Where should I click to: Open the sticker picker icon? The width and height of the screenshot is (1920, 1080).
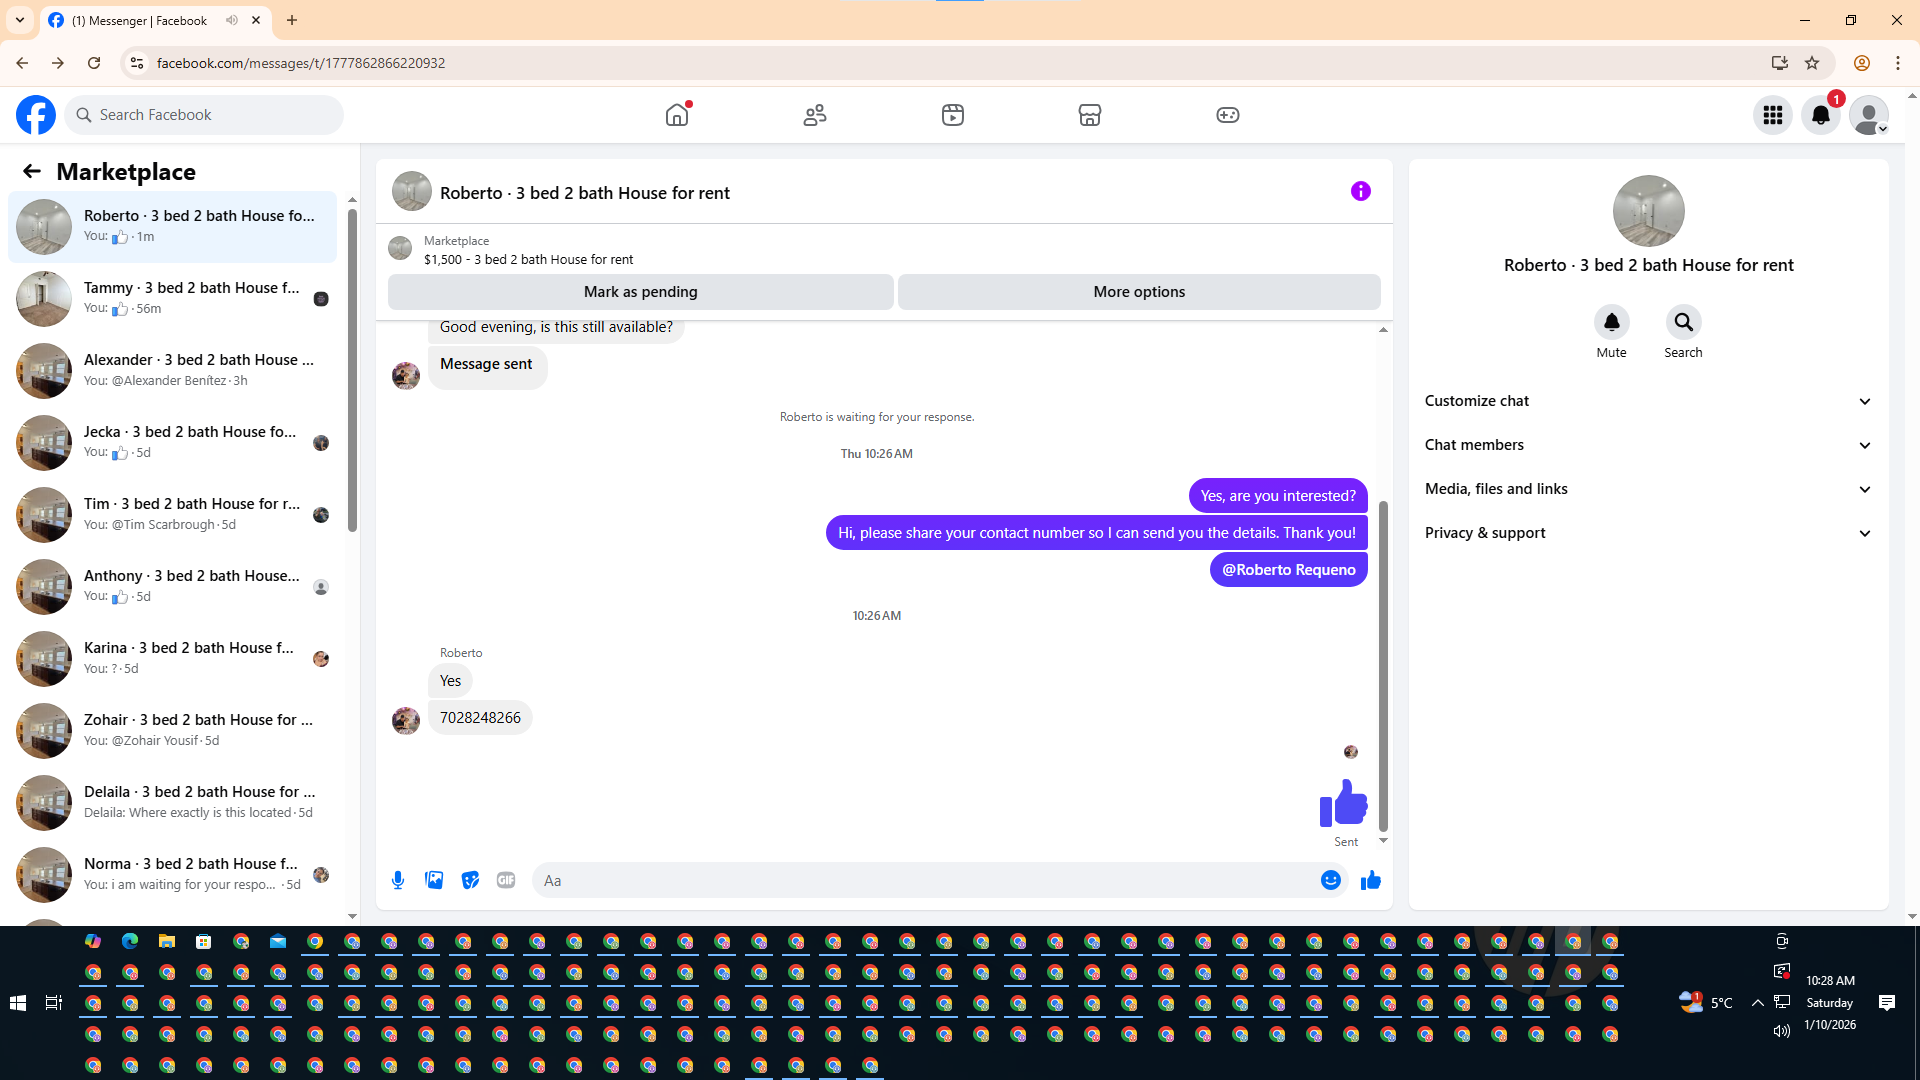point(470,880)
